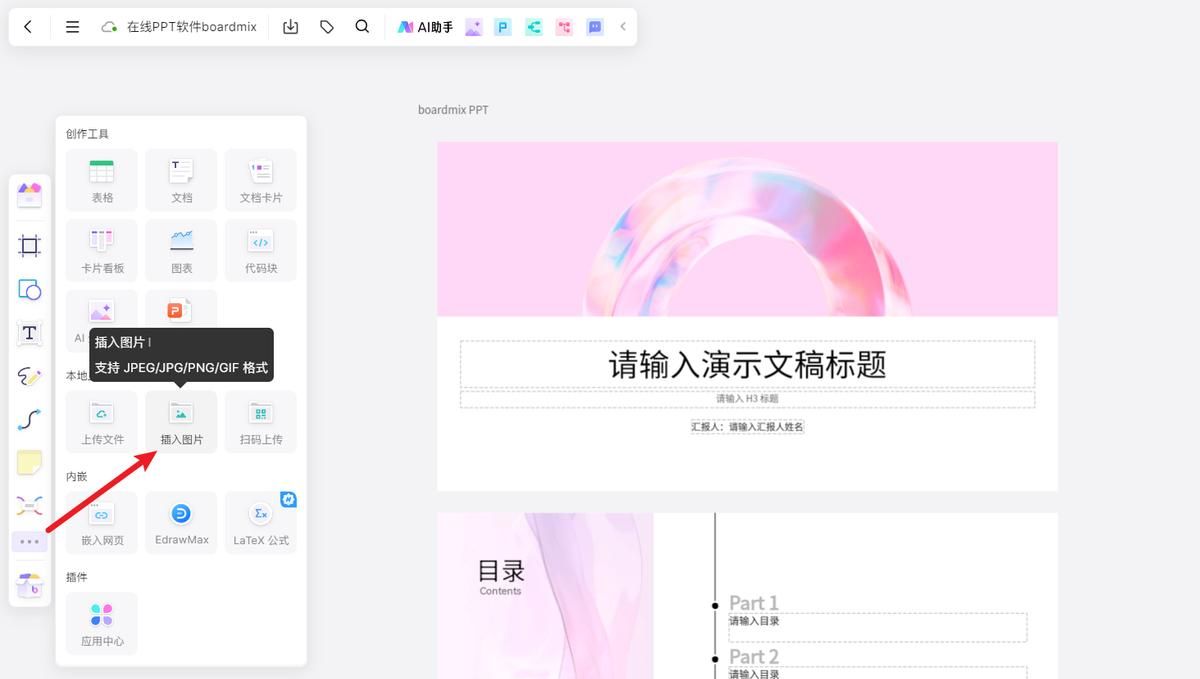Open the hamburger main menu
The width and height of the screenshot is (1200, 679).
click(x=72, y=27)
